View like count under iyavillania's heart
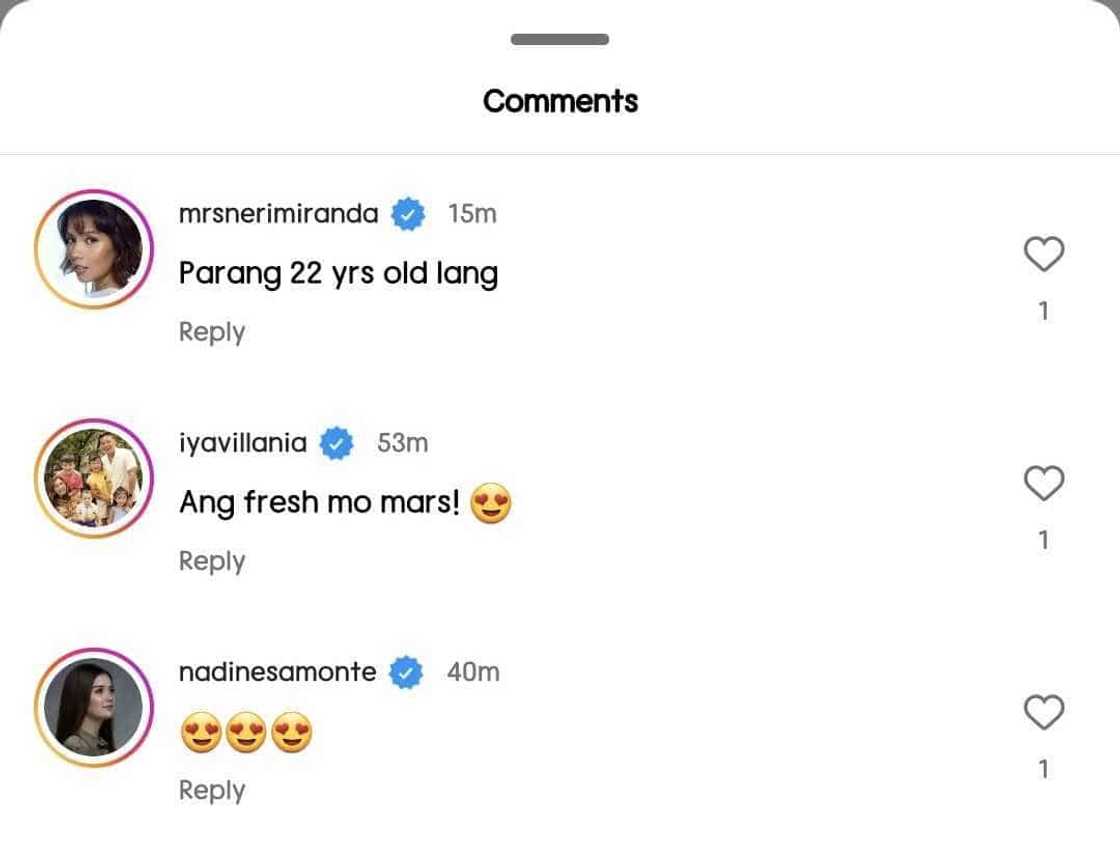The width and height of the screenshot is (1120, 847). click(x=1044, y=541)
